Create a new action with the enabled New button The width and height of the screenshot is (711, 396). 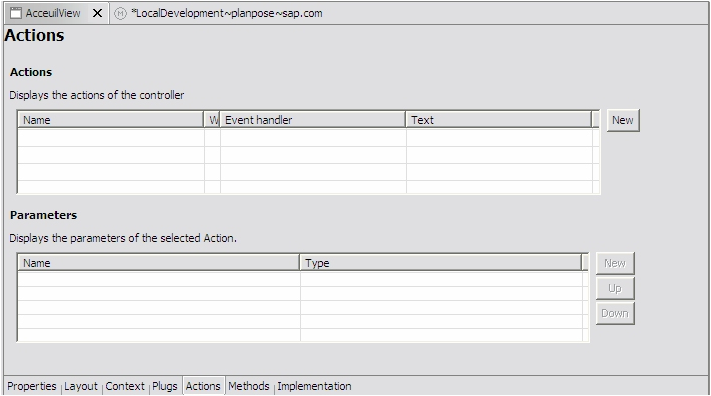click(623, 120)
